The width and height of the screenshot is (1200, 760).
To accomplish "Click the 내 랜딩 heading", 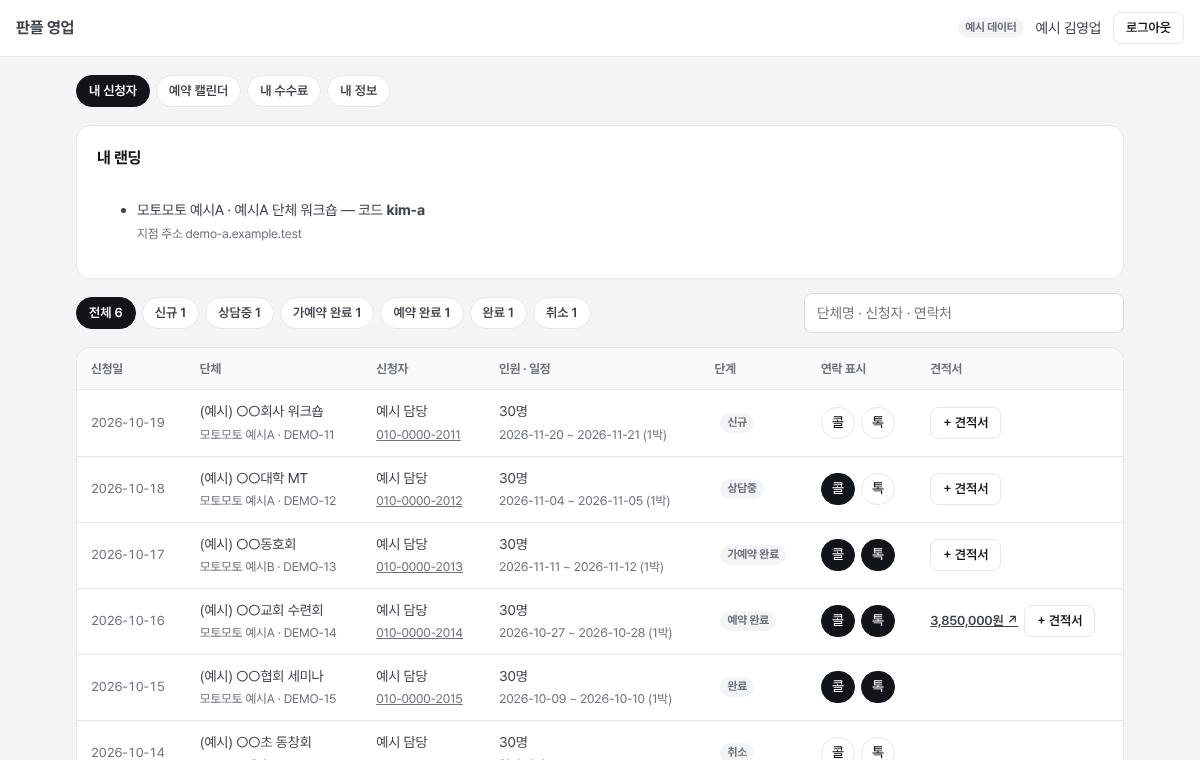I will pos(119,157).
